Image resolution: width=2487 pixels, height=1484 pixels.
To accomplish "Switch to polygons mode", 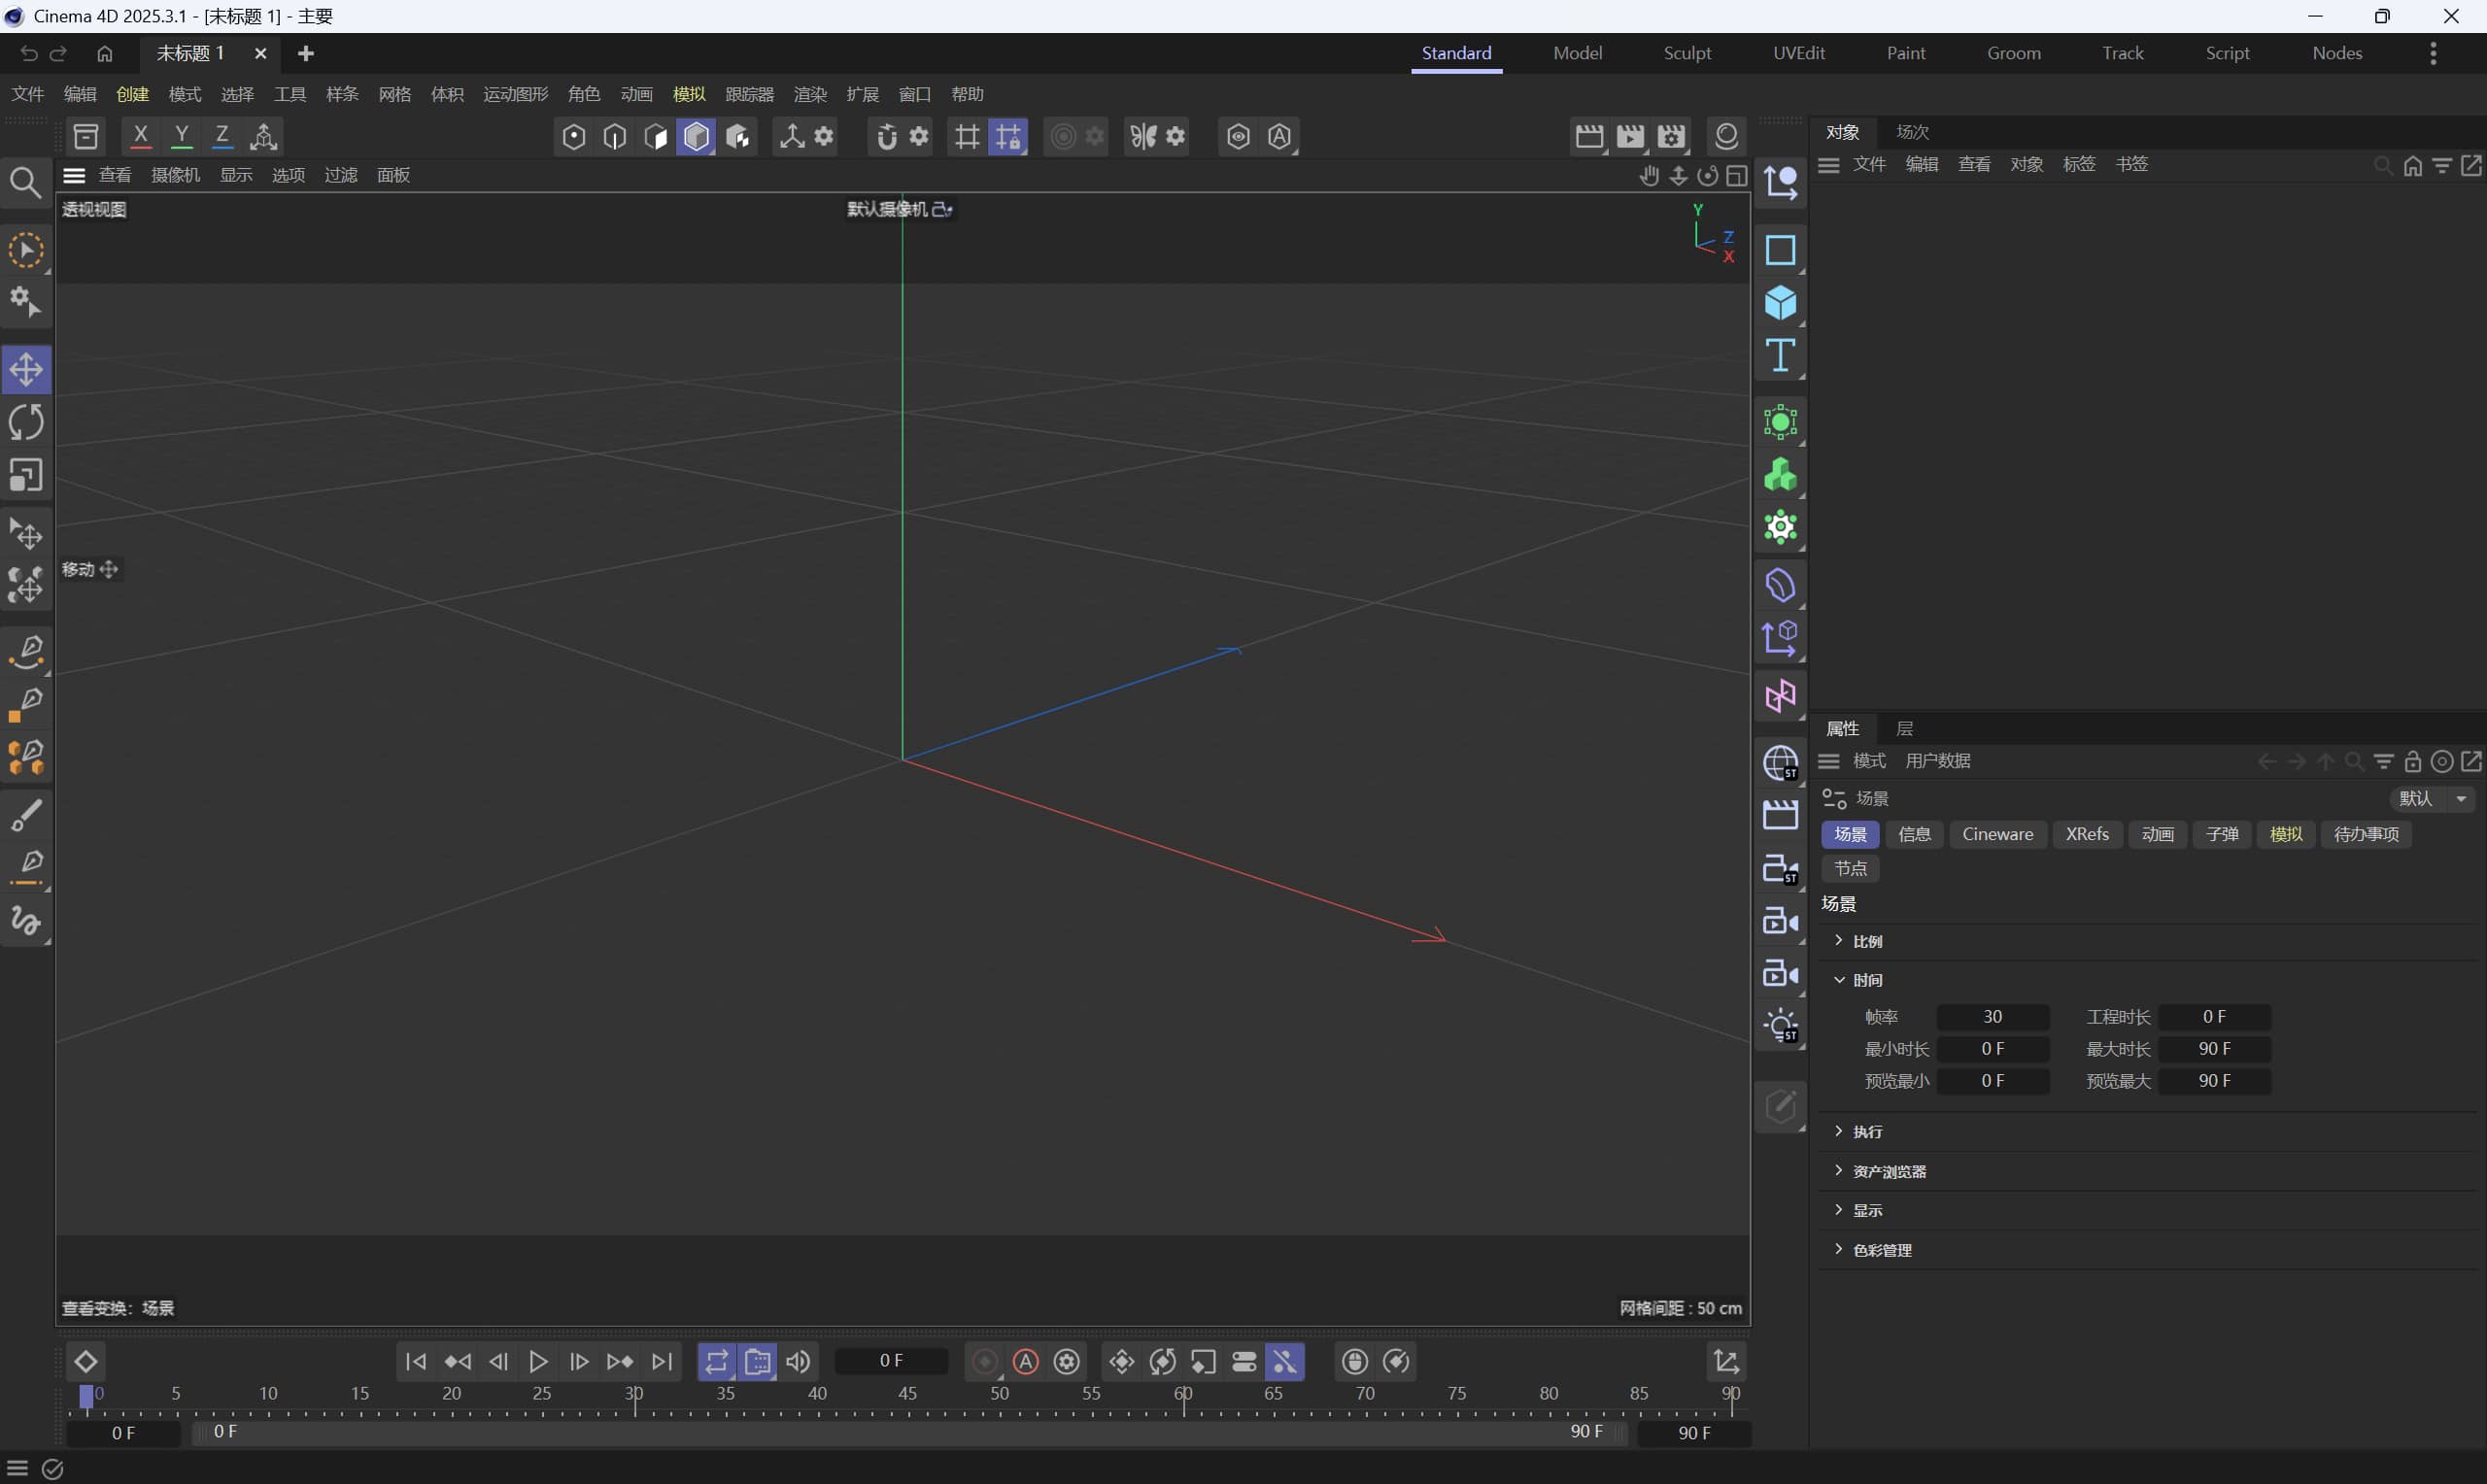I will coord(656,136).
